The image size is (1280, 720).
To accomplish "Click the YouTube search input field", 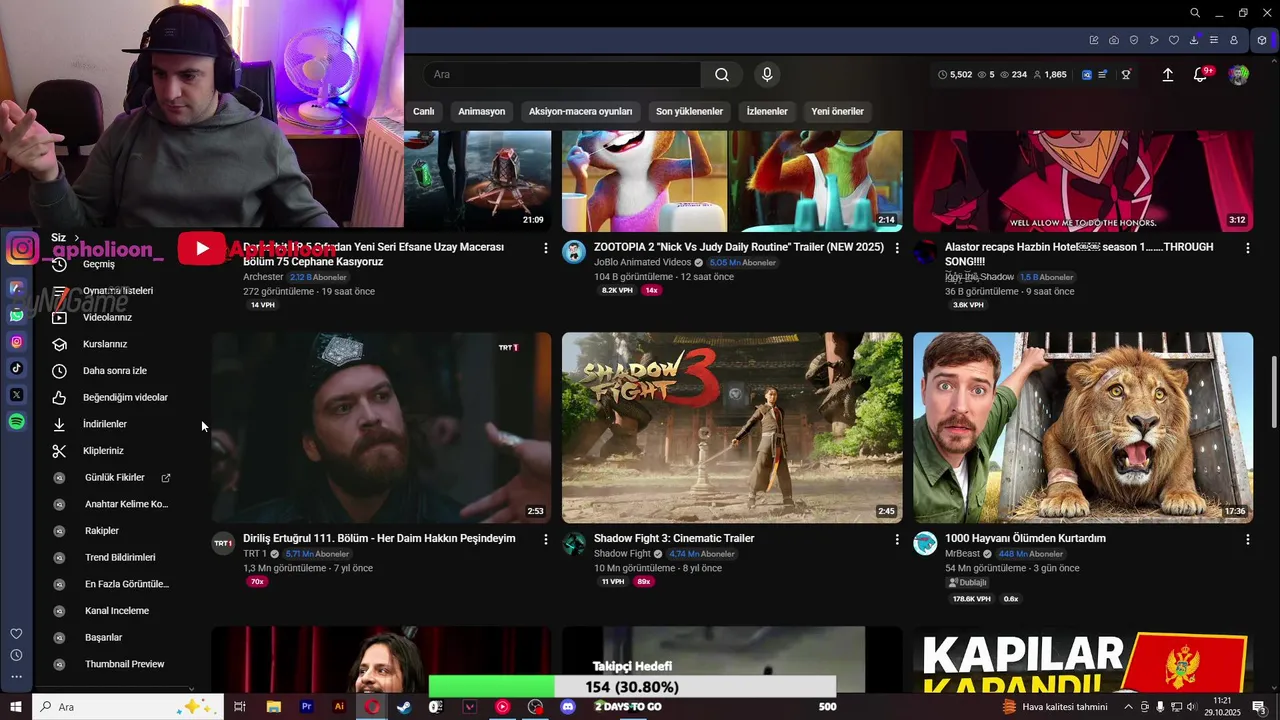I will pyautogui.click(x=562, y=74).
